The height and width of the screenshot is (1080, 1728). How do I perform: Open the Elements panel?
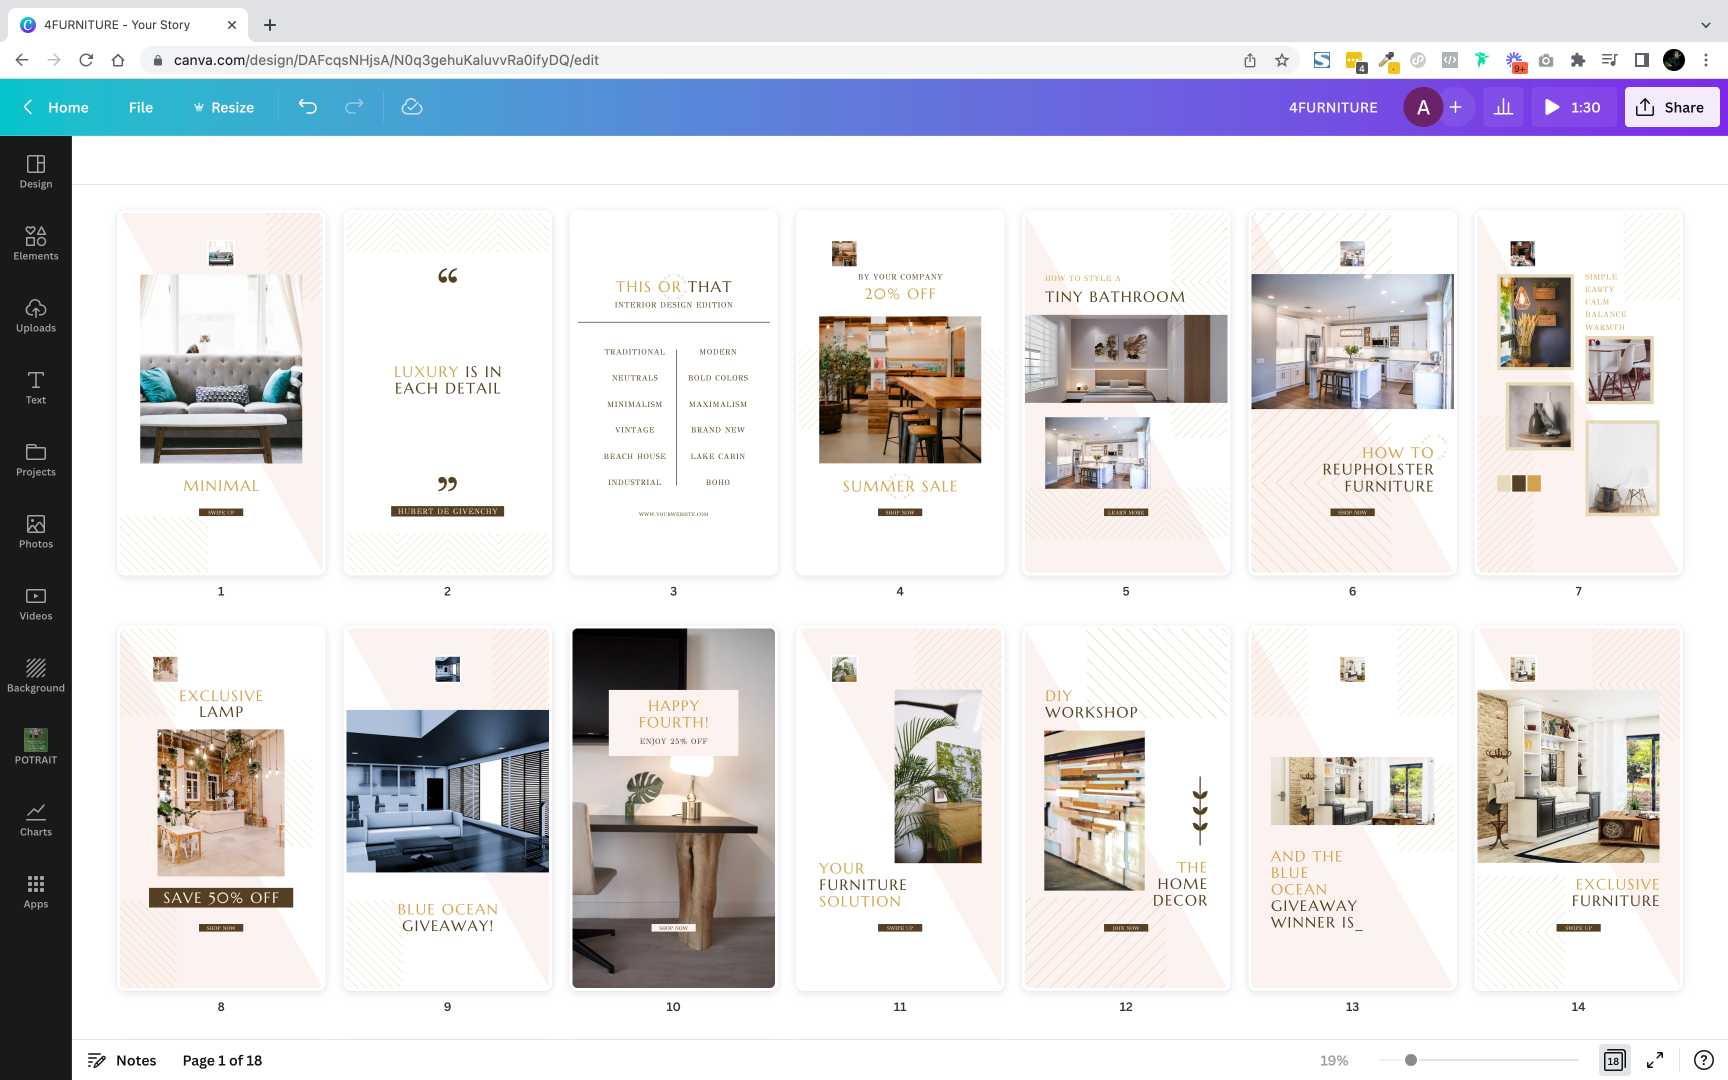point(35,243)
